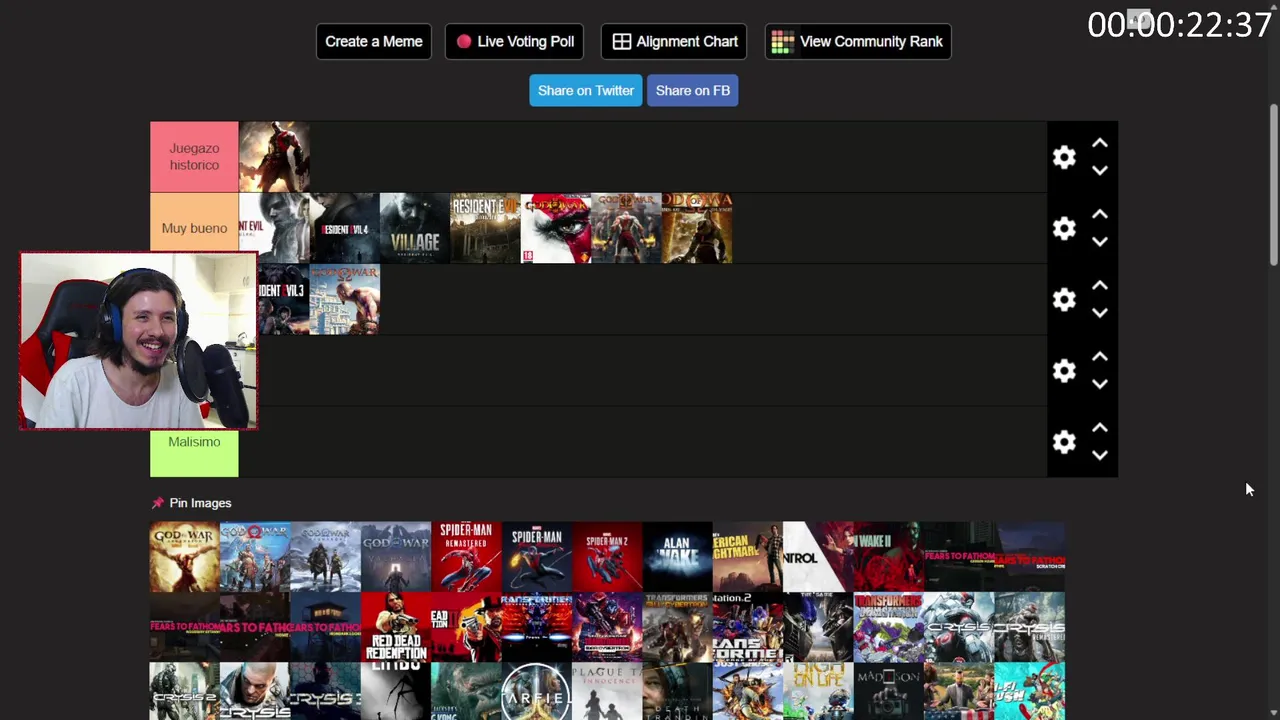Move Muy bueno row up with arrow
This screenshot has height=720, width=1280.
[1100, 215]
